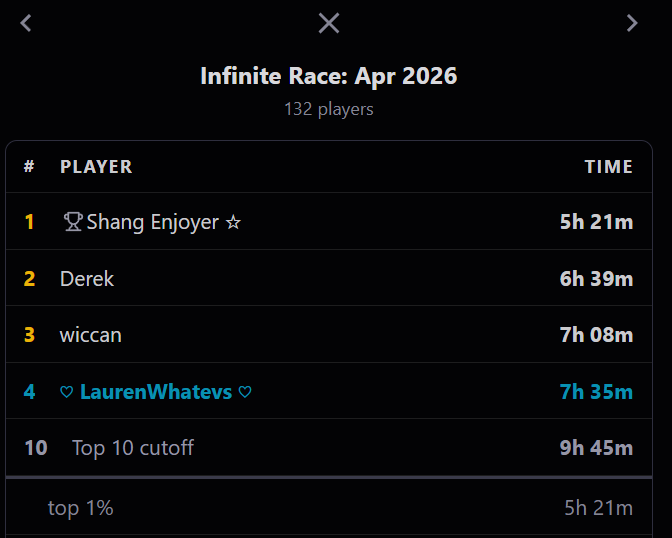
Task: Click the time '7h 08m'
Action: click(x=596, y=335)
